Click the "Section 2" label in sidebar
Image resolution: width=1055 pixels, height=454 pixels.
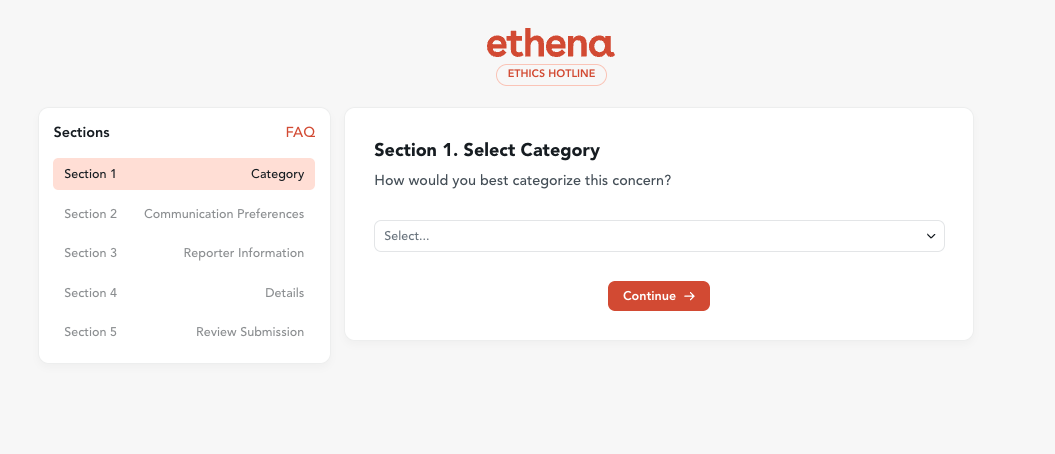coord(90,214)
